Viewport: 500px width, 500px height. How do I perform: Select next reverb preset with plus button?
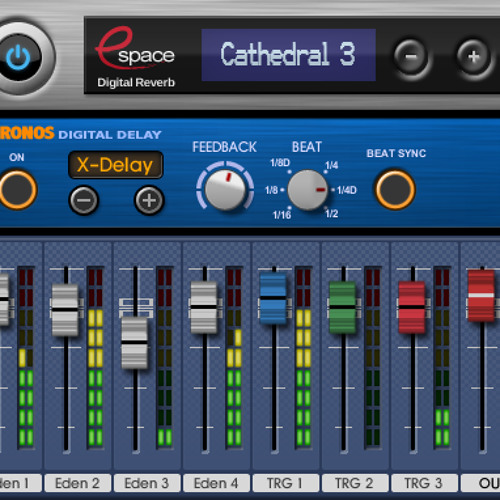pyautogui.click(x=473, y=57)
